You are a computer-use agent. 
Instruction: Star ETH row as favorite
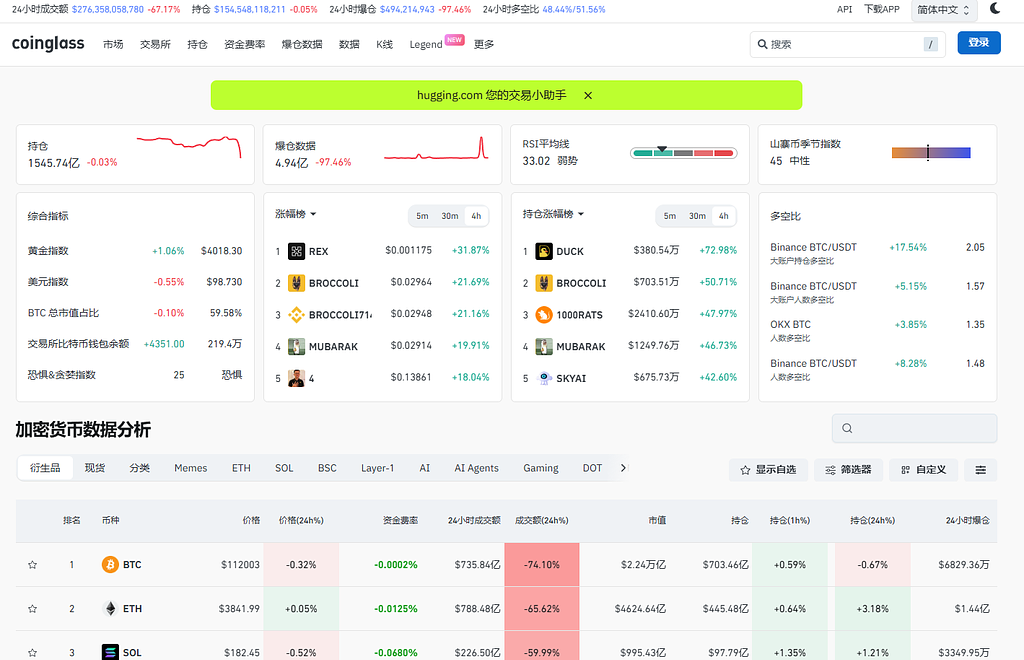(x=32, y=609)
